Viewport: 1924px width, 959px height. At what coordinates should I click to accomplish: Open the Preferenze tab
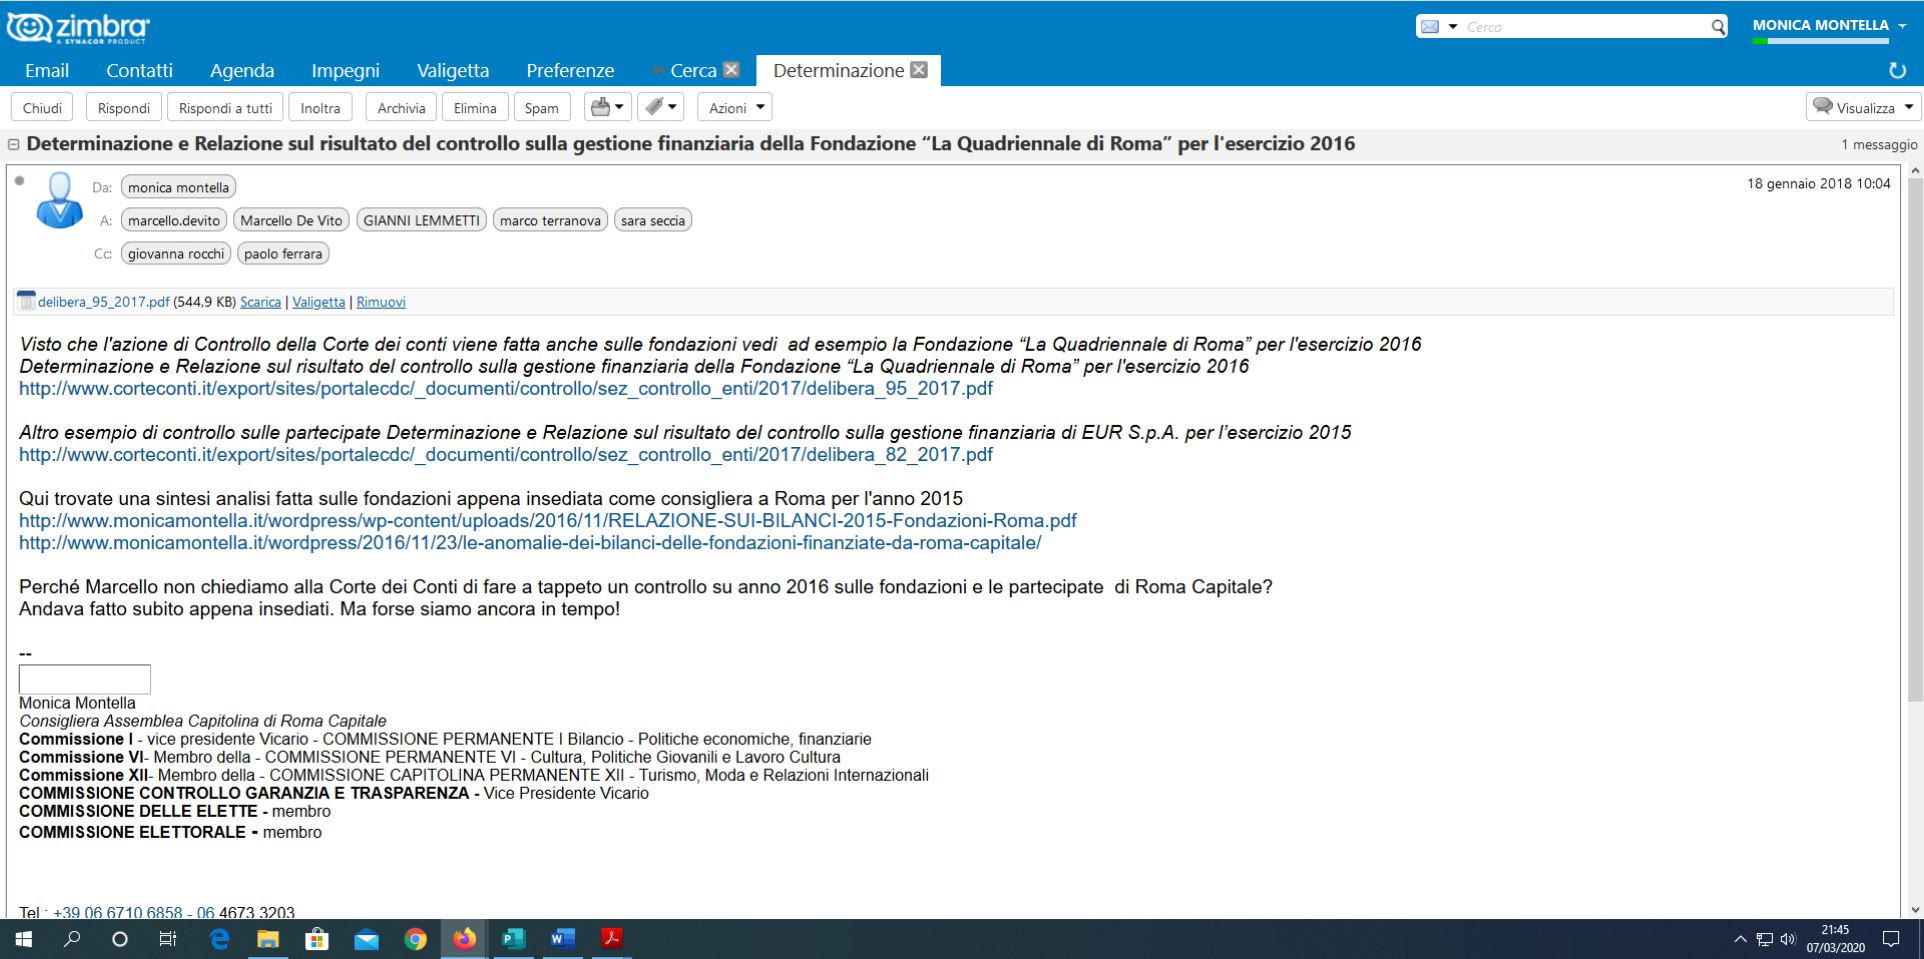570,70
